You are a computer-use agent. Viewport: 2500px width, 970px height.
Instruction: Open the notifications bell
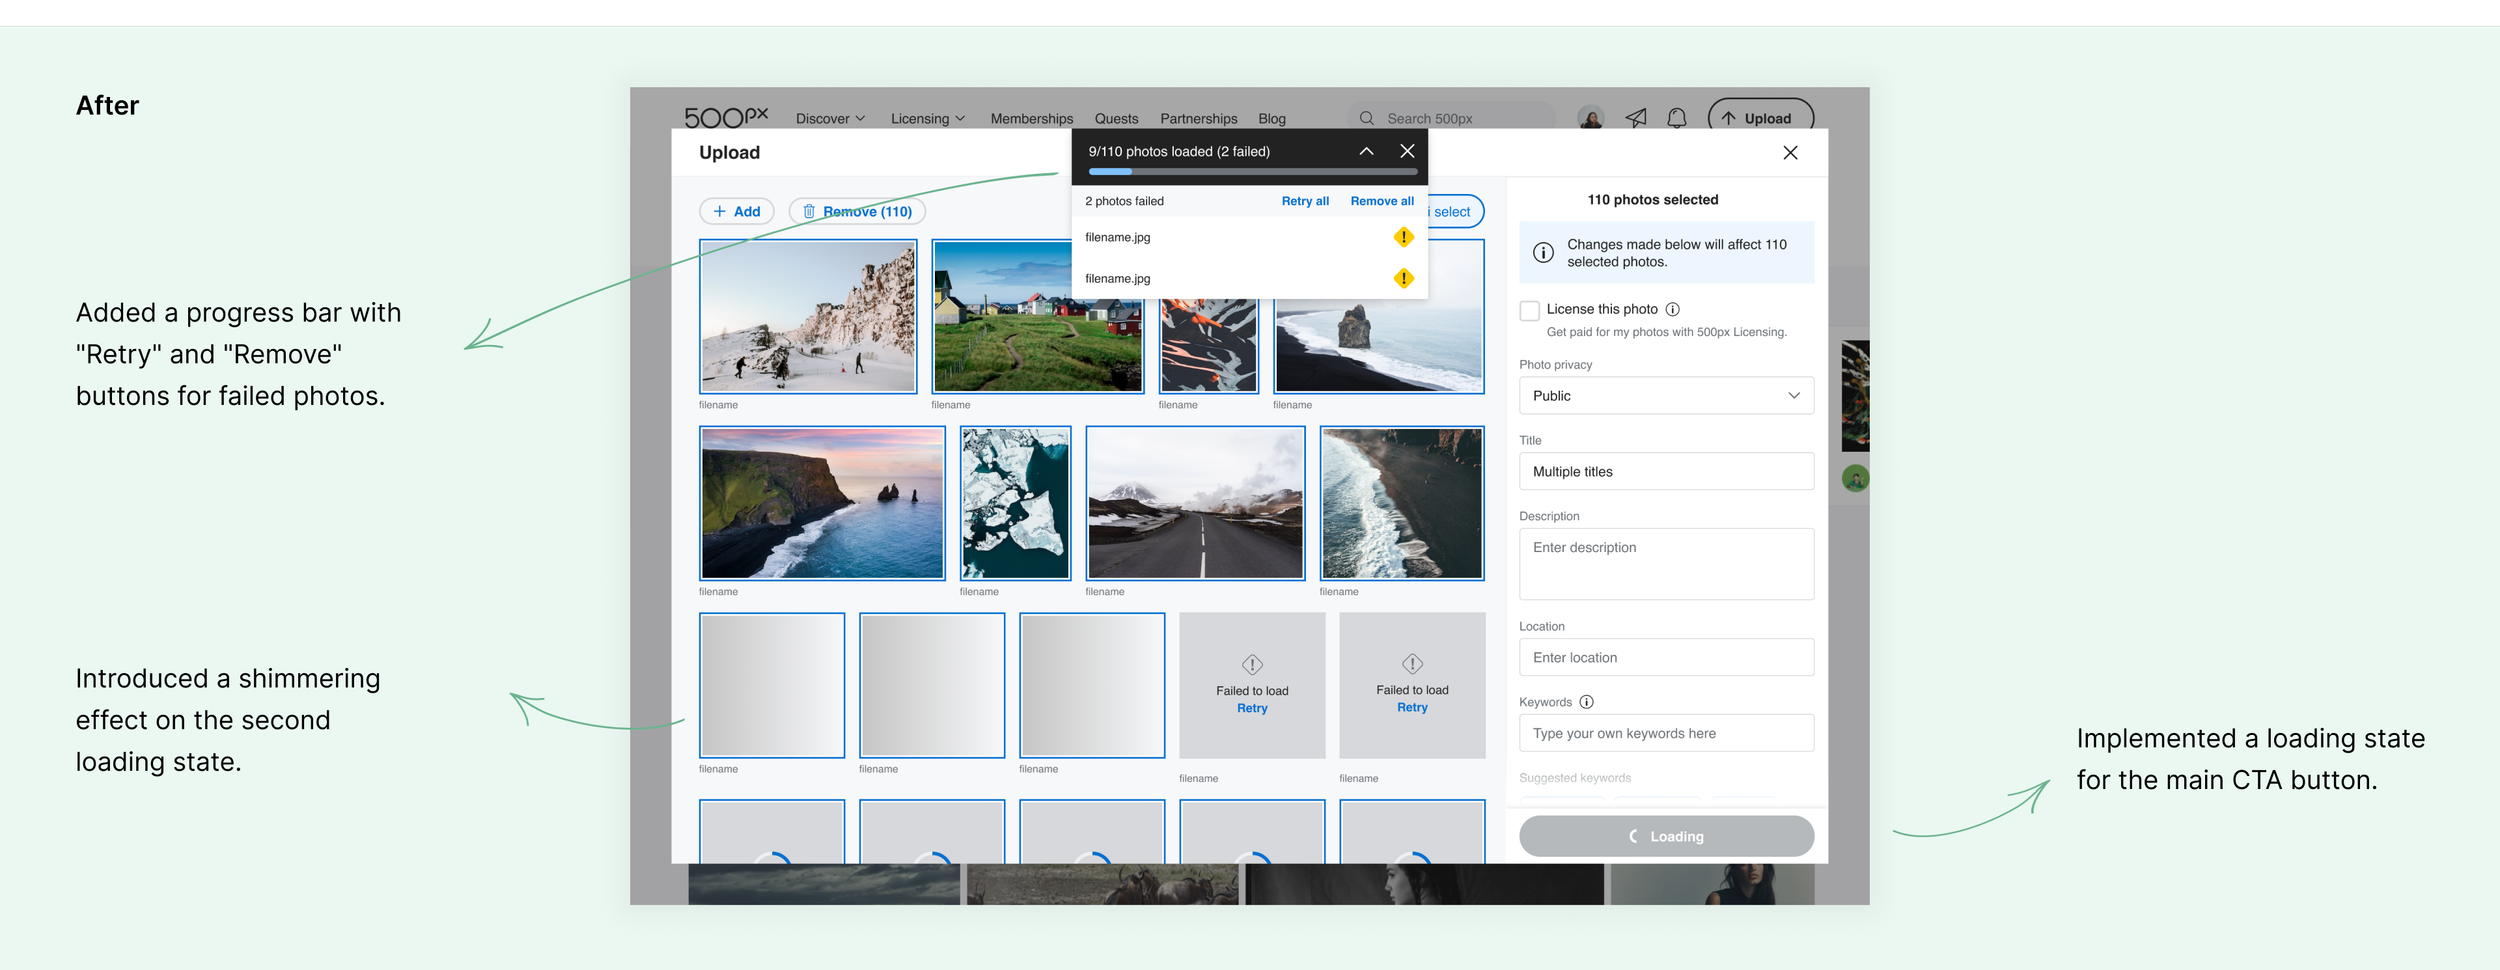(1677, 118)
